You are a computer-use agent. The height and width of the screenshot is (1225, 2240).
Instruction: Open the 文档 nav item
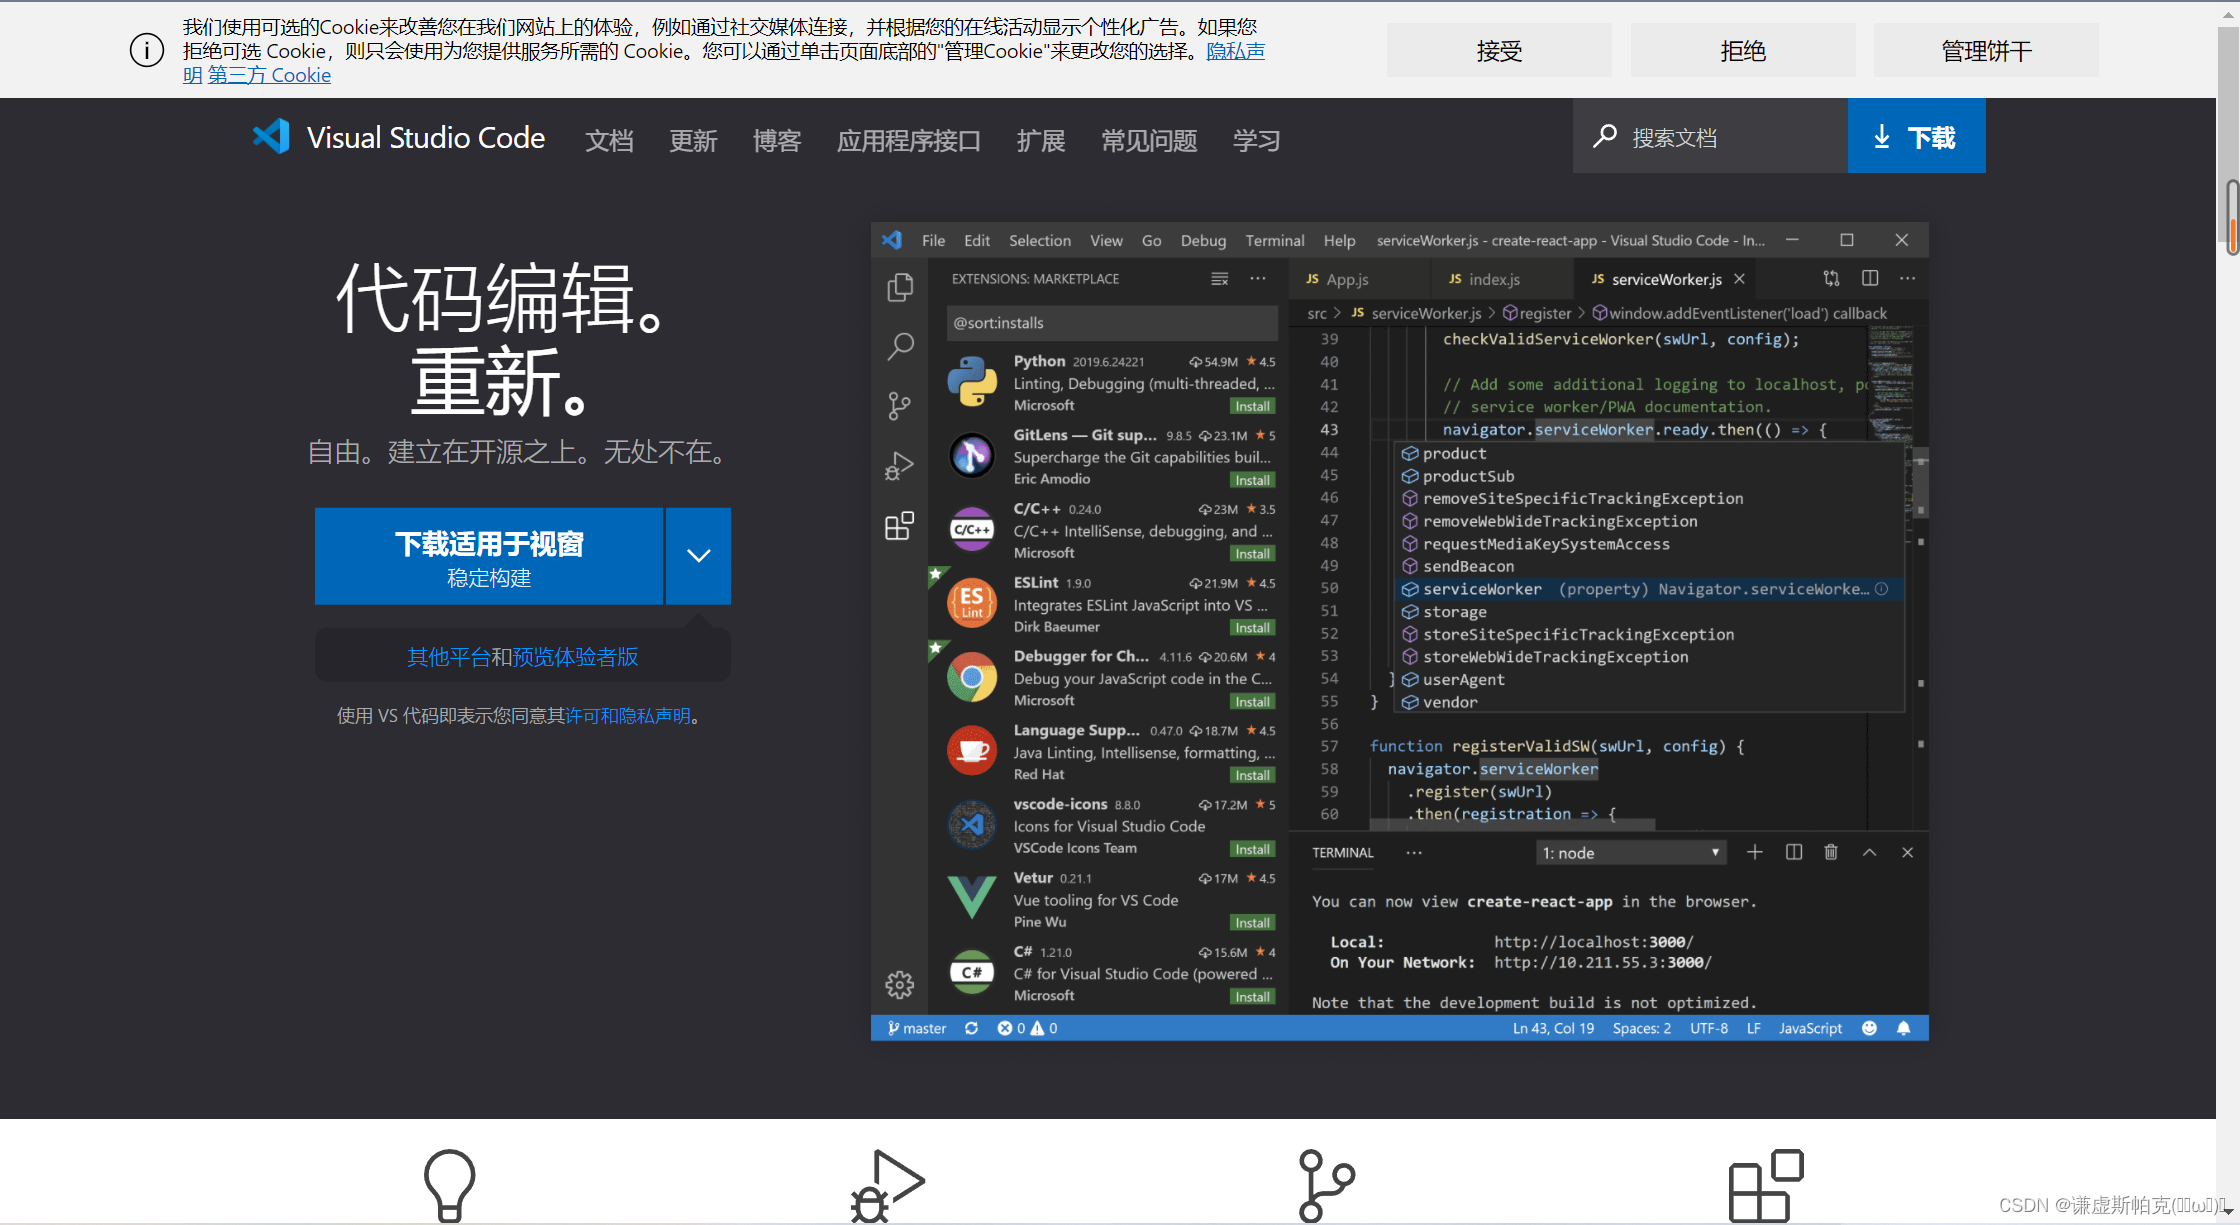click(x=609, y=140)
